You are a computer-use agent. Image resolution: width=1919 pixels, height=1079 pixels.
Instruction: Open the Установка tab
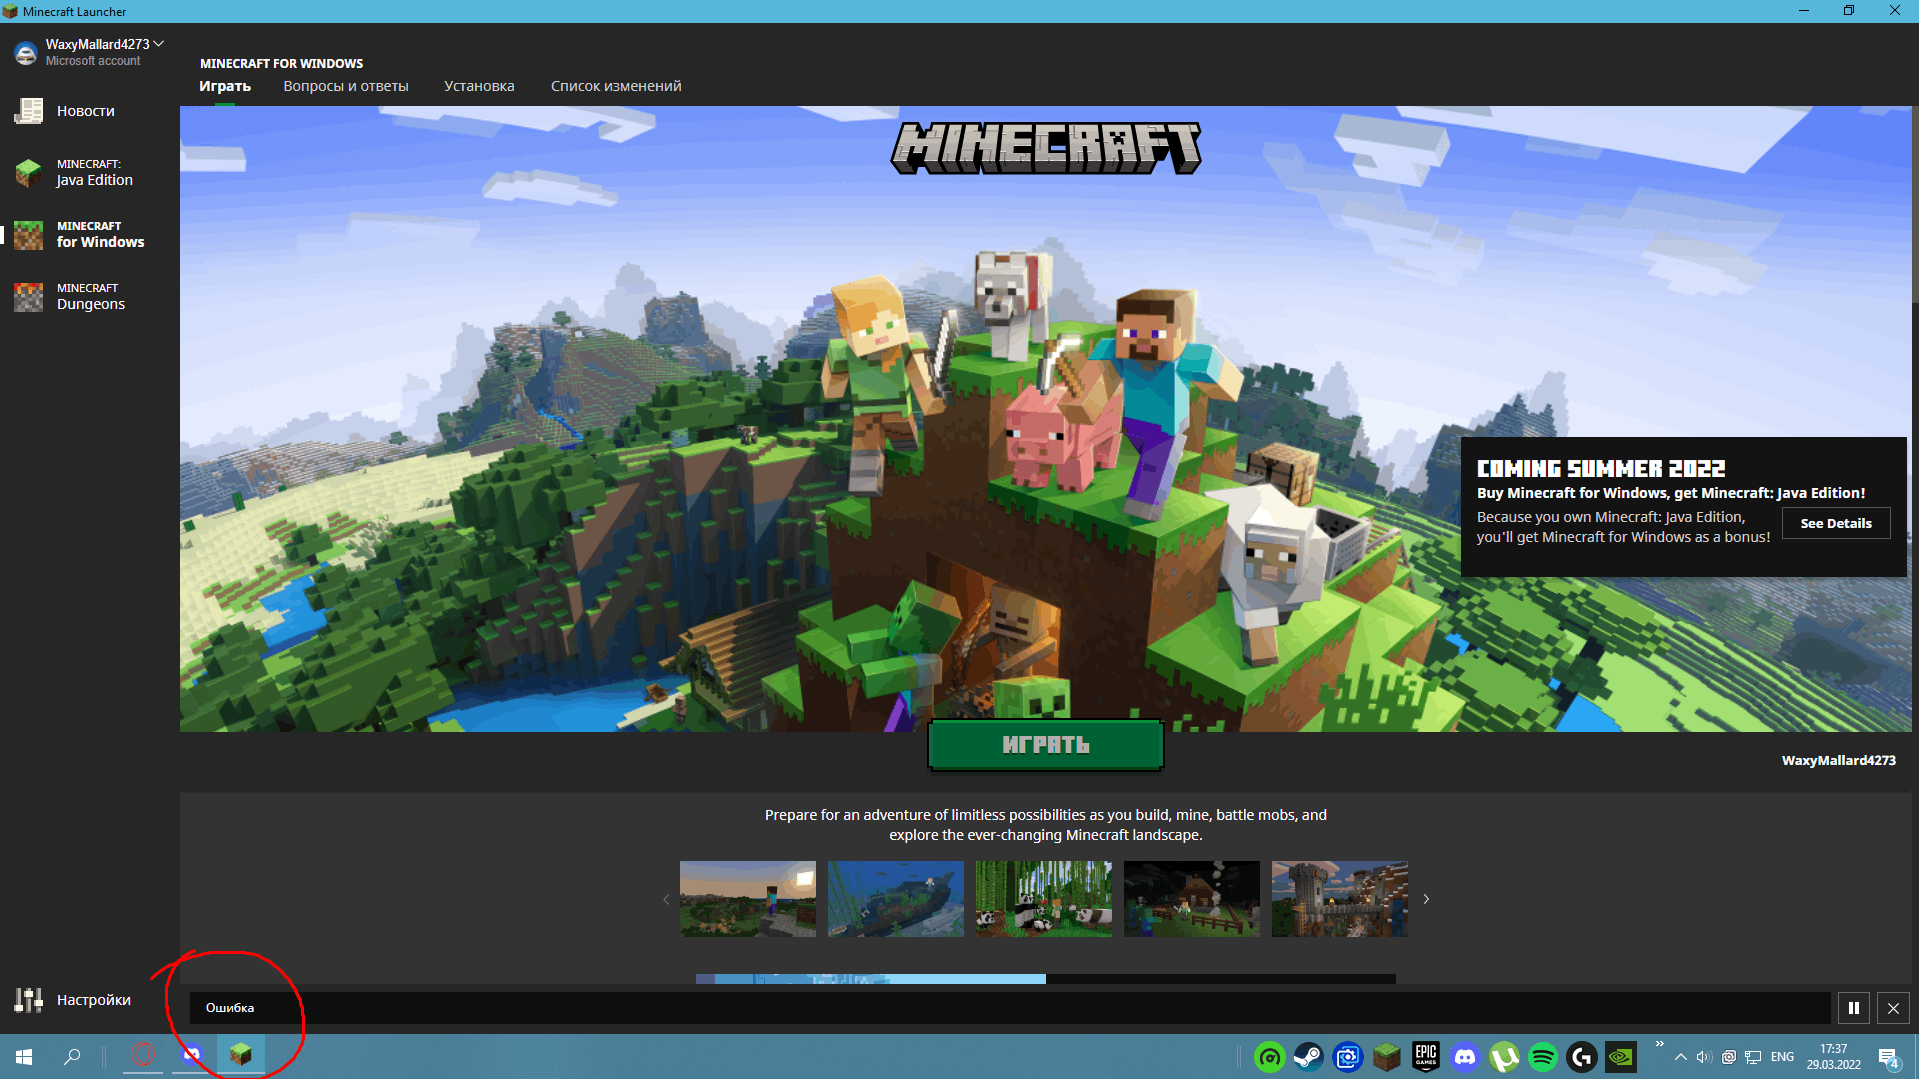(479, 86)
